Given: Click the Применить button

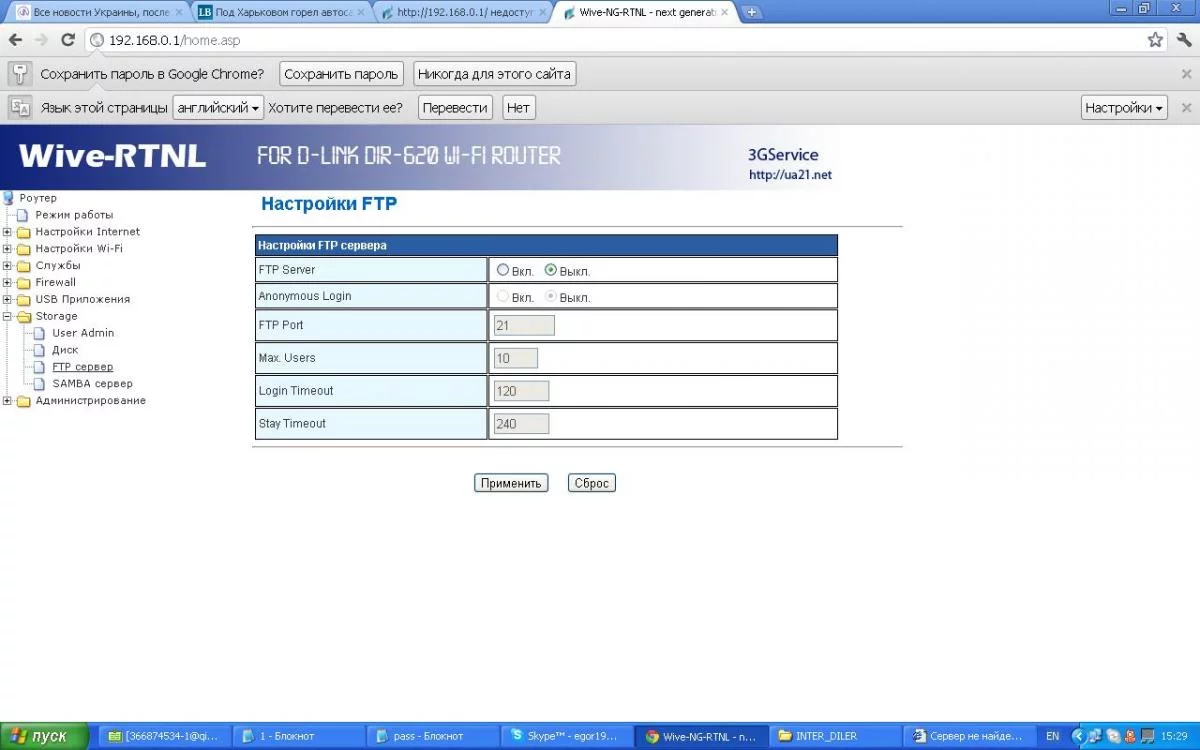Looking at the screenshot, I should click(511, 483).
